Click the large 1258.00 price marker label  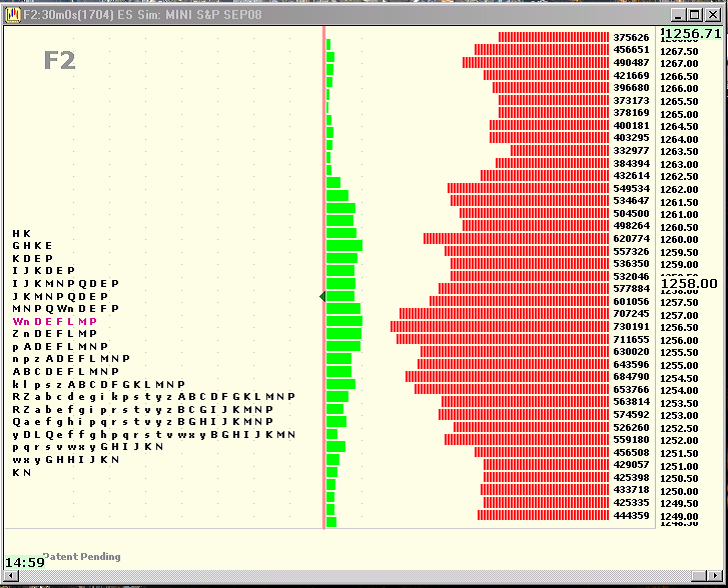click(x=689, y=283)
